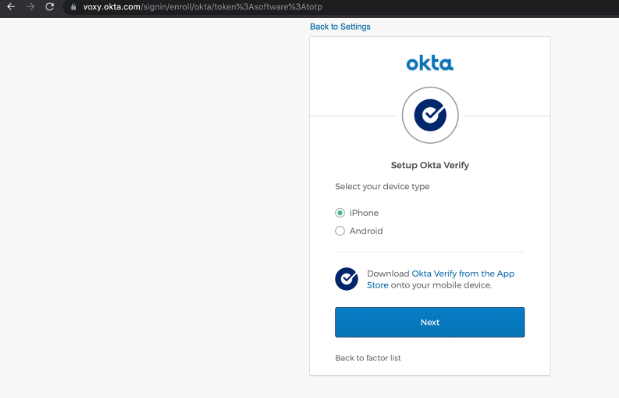Click the blue Next button
This screenshot has width=619, height=398.
(x=430, y=322)
